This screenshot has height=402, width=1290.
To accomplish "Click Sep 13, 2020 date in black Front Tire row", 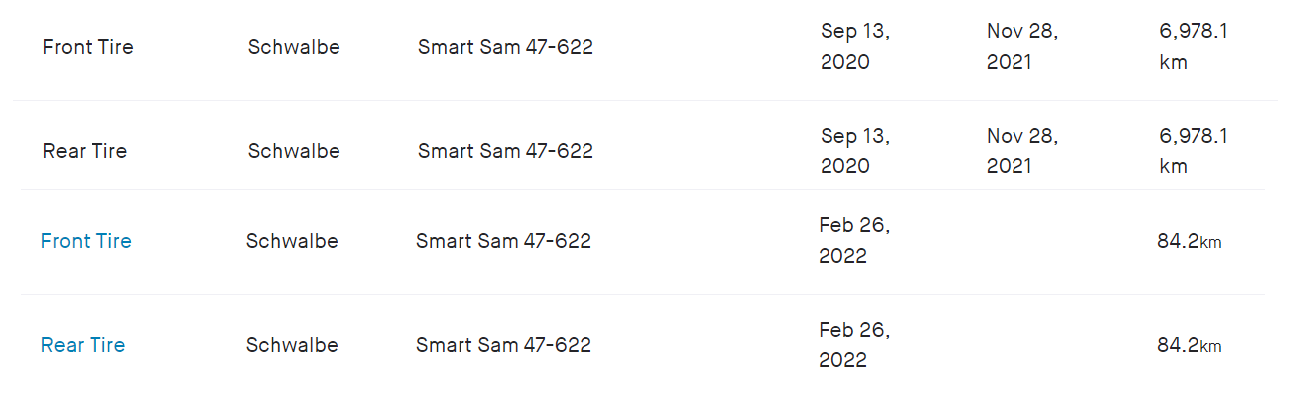I will (855, 47).
